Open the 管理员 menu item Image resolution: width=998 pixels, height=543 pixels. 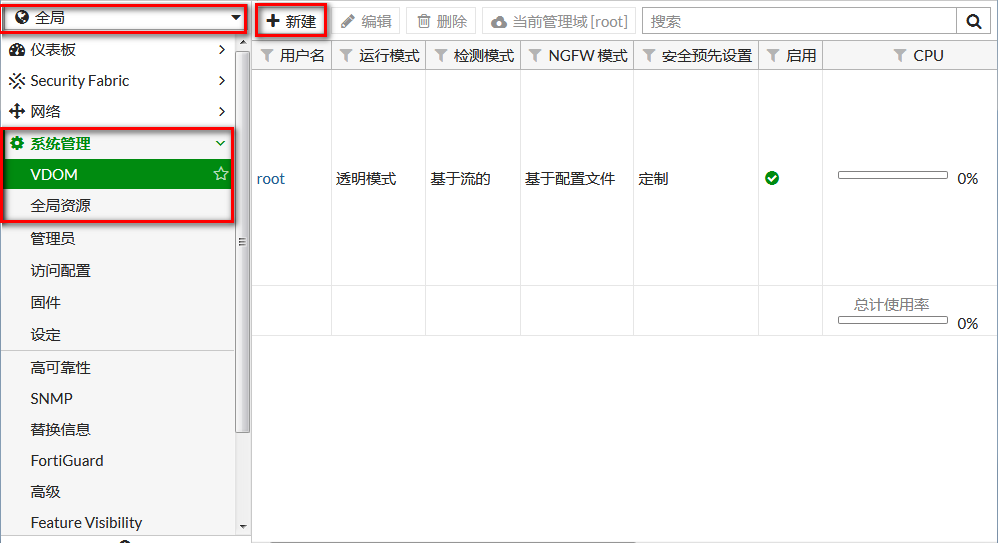[x=53, y=238]
